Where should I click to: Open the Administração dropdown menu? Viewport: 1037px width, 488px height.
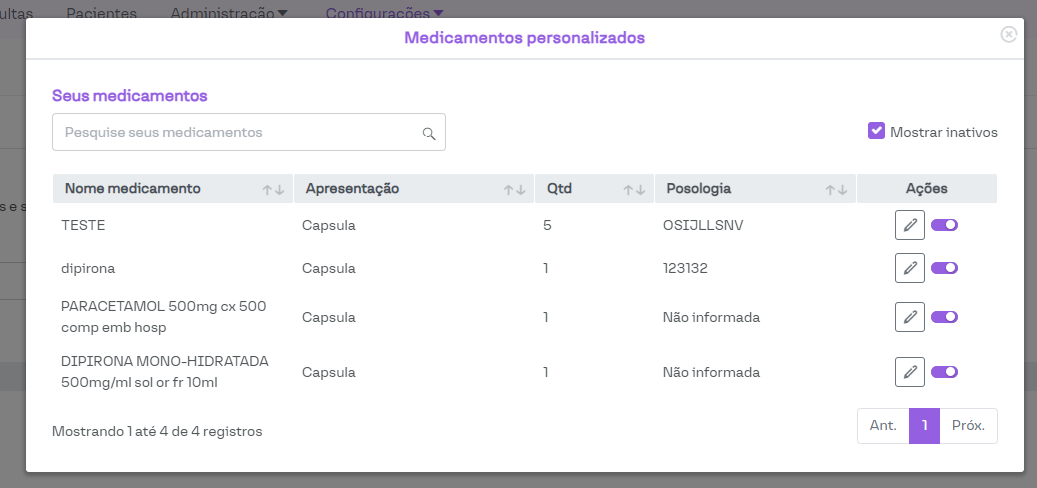click(229, 13)
